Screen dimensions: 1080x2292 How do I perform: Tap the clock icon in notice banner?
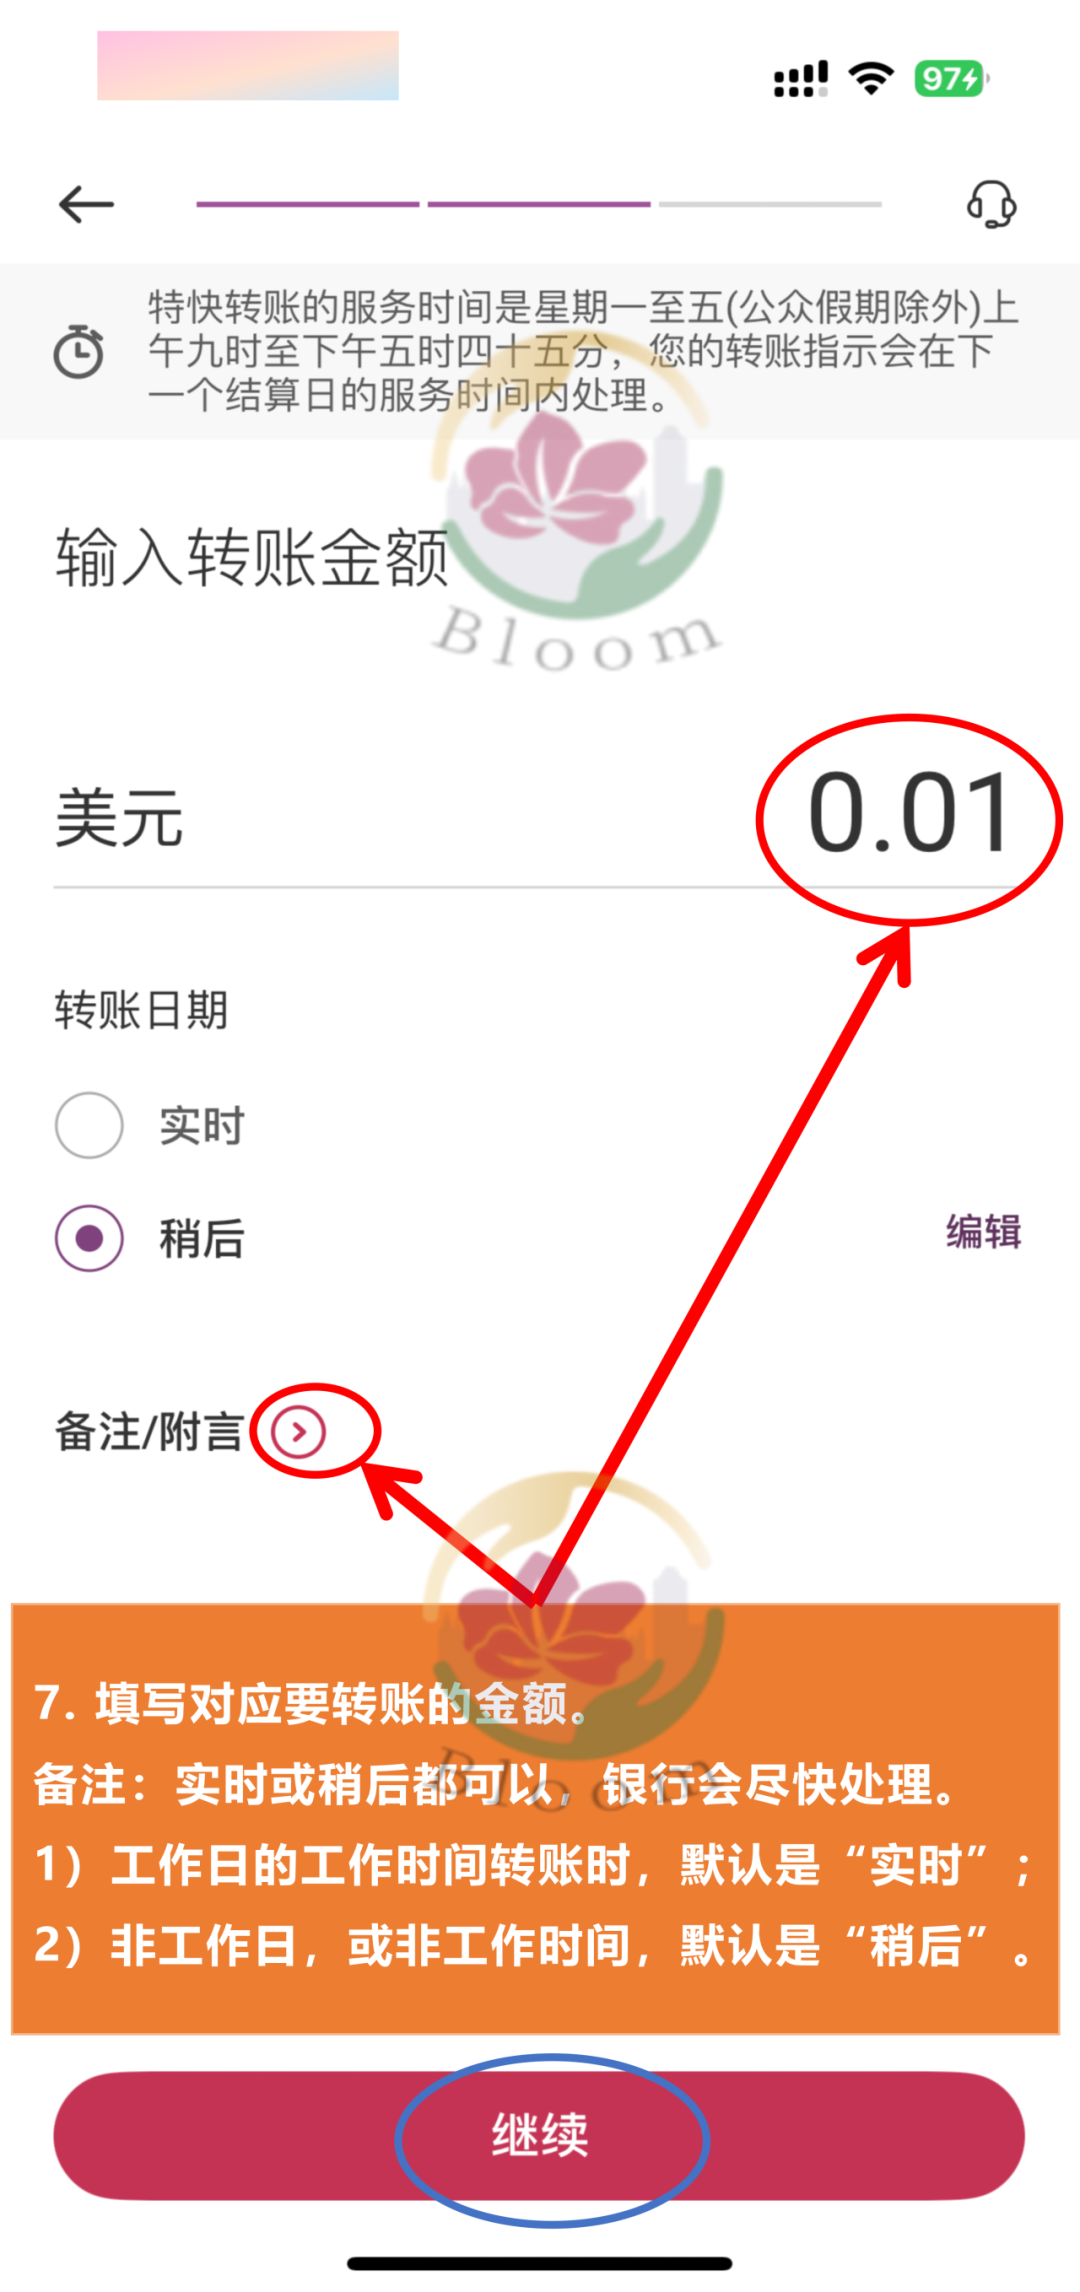pyautogui.click(x=78, y=351)
